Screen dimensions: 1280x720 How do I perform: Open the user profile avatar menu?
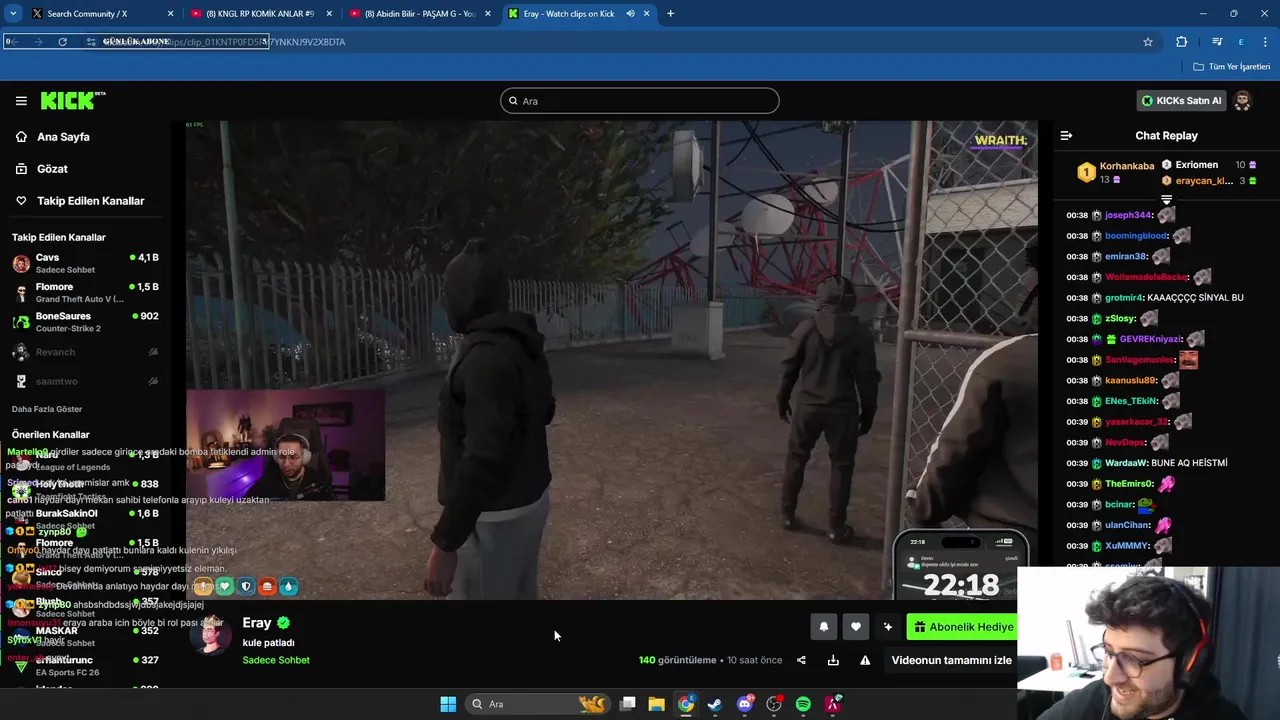pos(1242,101)
